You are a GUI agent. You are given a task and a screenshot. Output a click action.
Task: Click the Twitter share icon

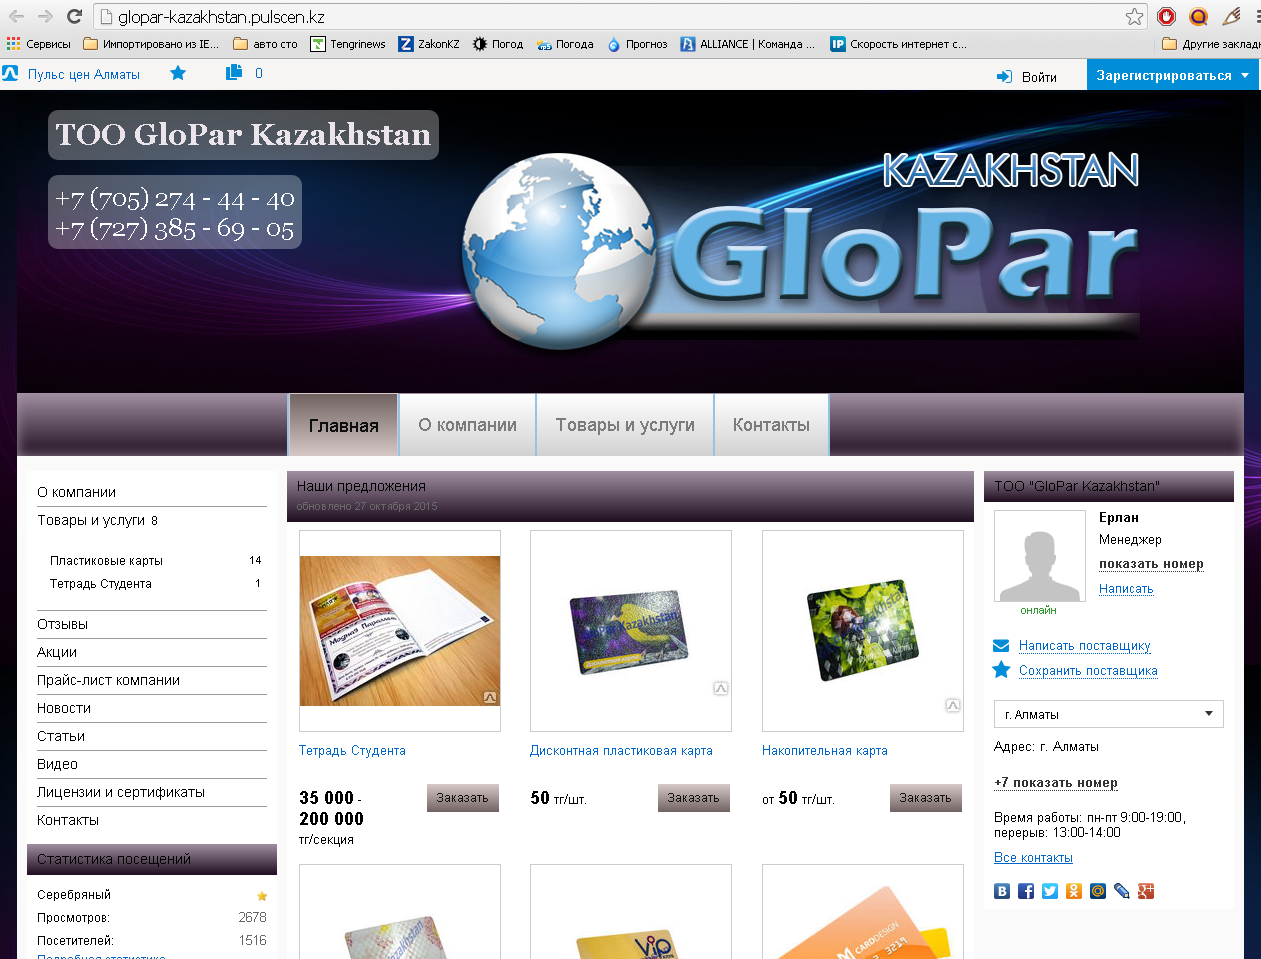(1050, 891)
